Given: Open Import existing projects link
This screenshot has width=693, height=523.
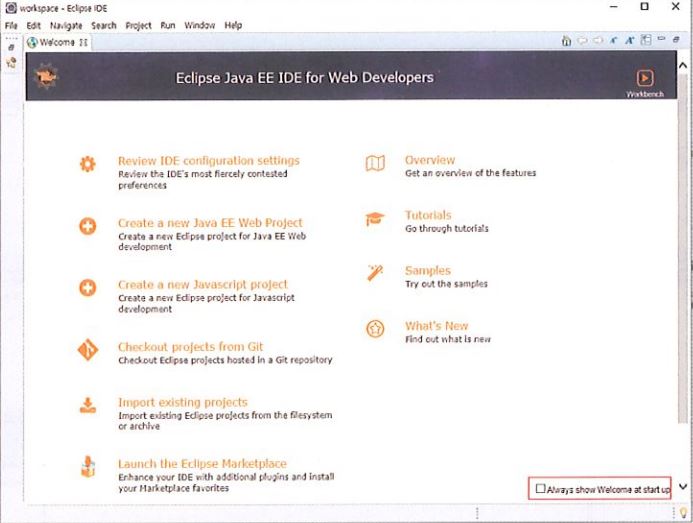Looking at the screenshot, I should [x=183, y=402].
